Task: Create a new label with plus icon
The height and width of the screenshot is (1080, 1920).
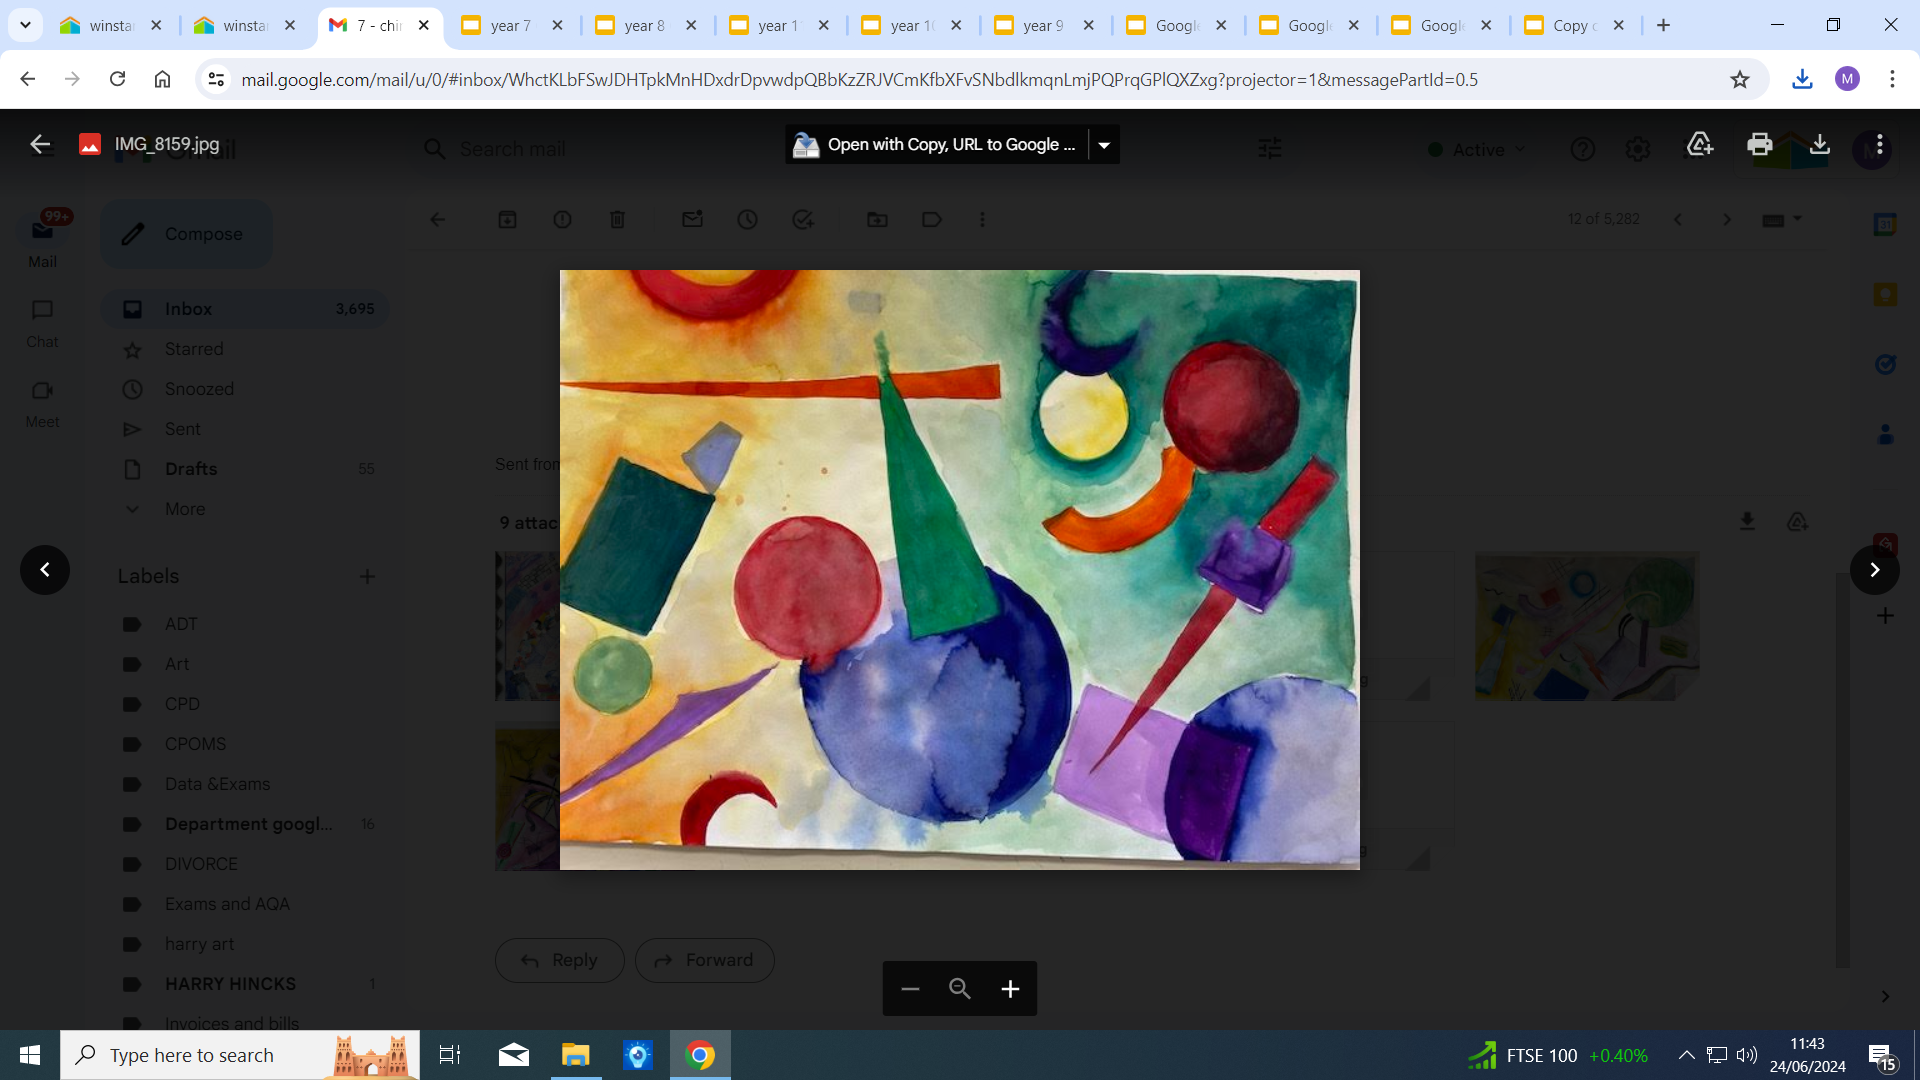Action: tap(367, 576)
